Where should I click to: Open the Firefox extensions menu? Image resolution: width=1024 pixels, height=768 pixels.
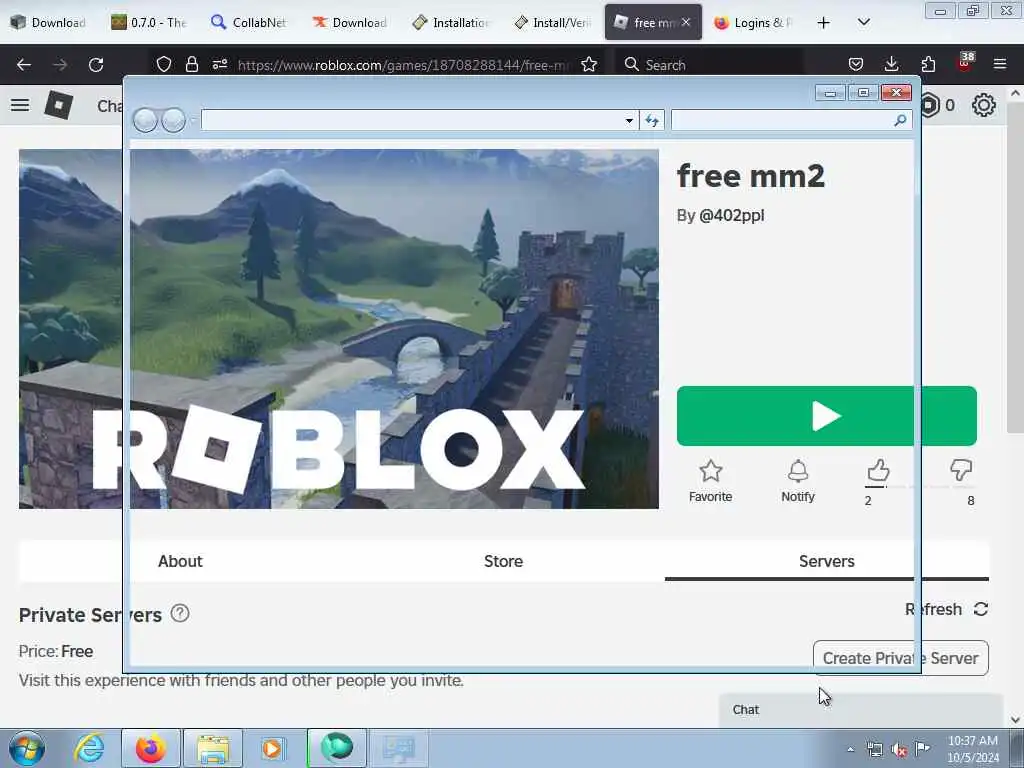tap(928, 64)
